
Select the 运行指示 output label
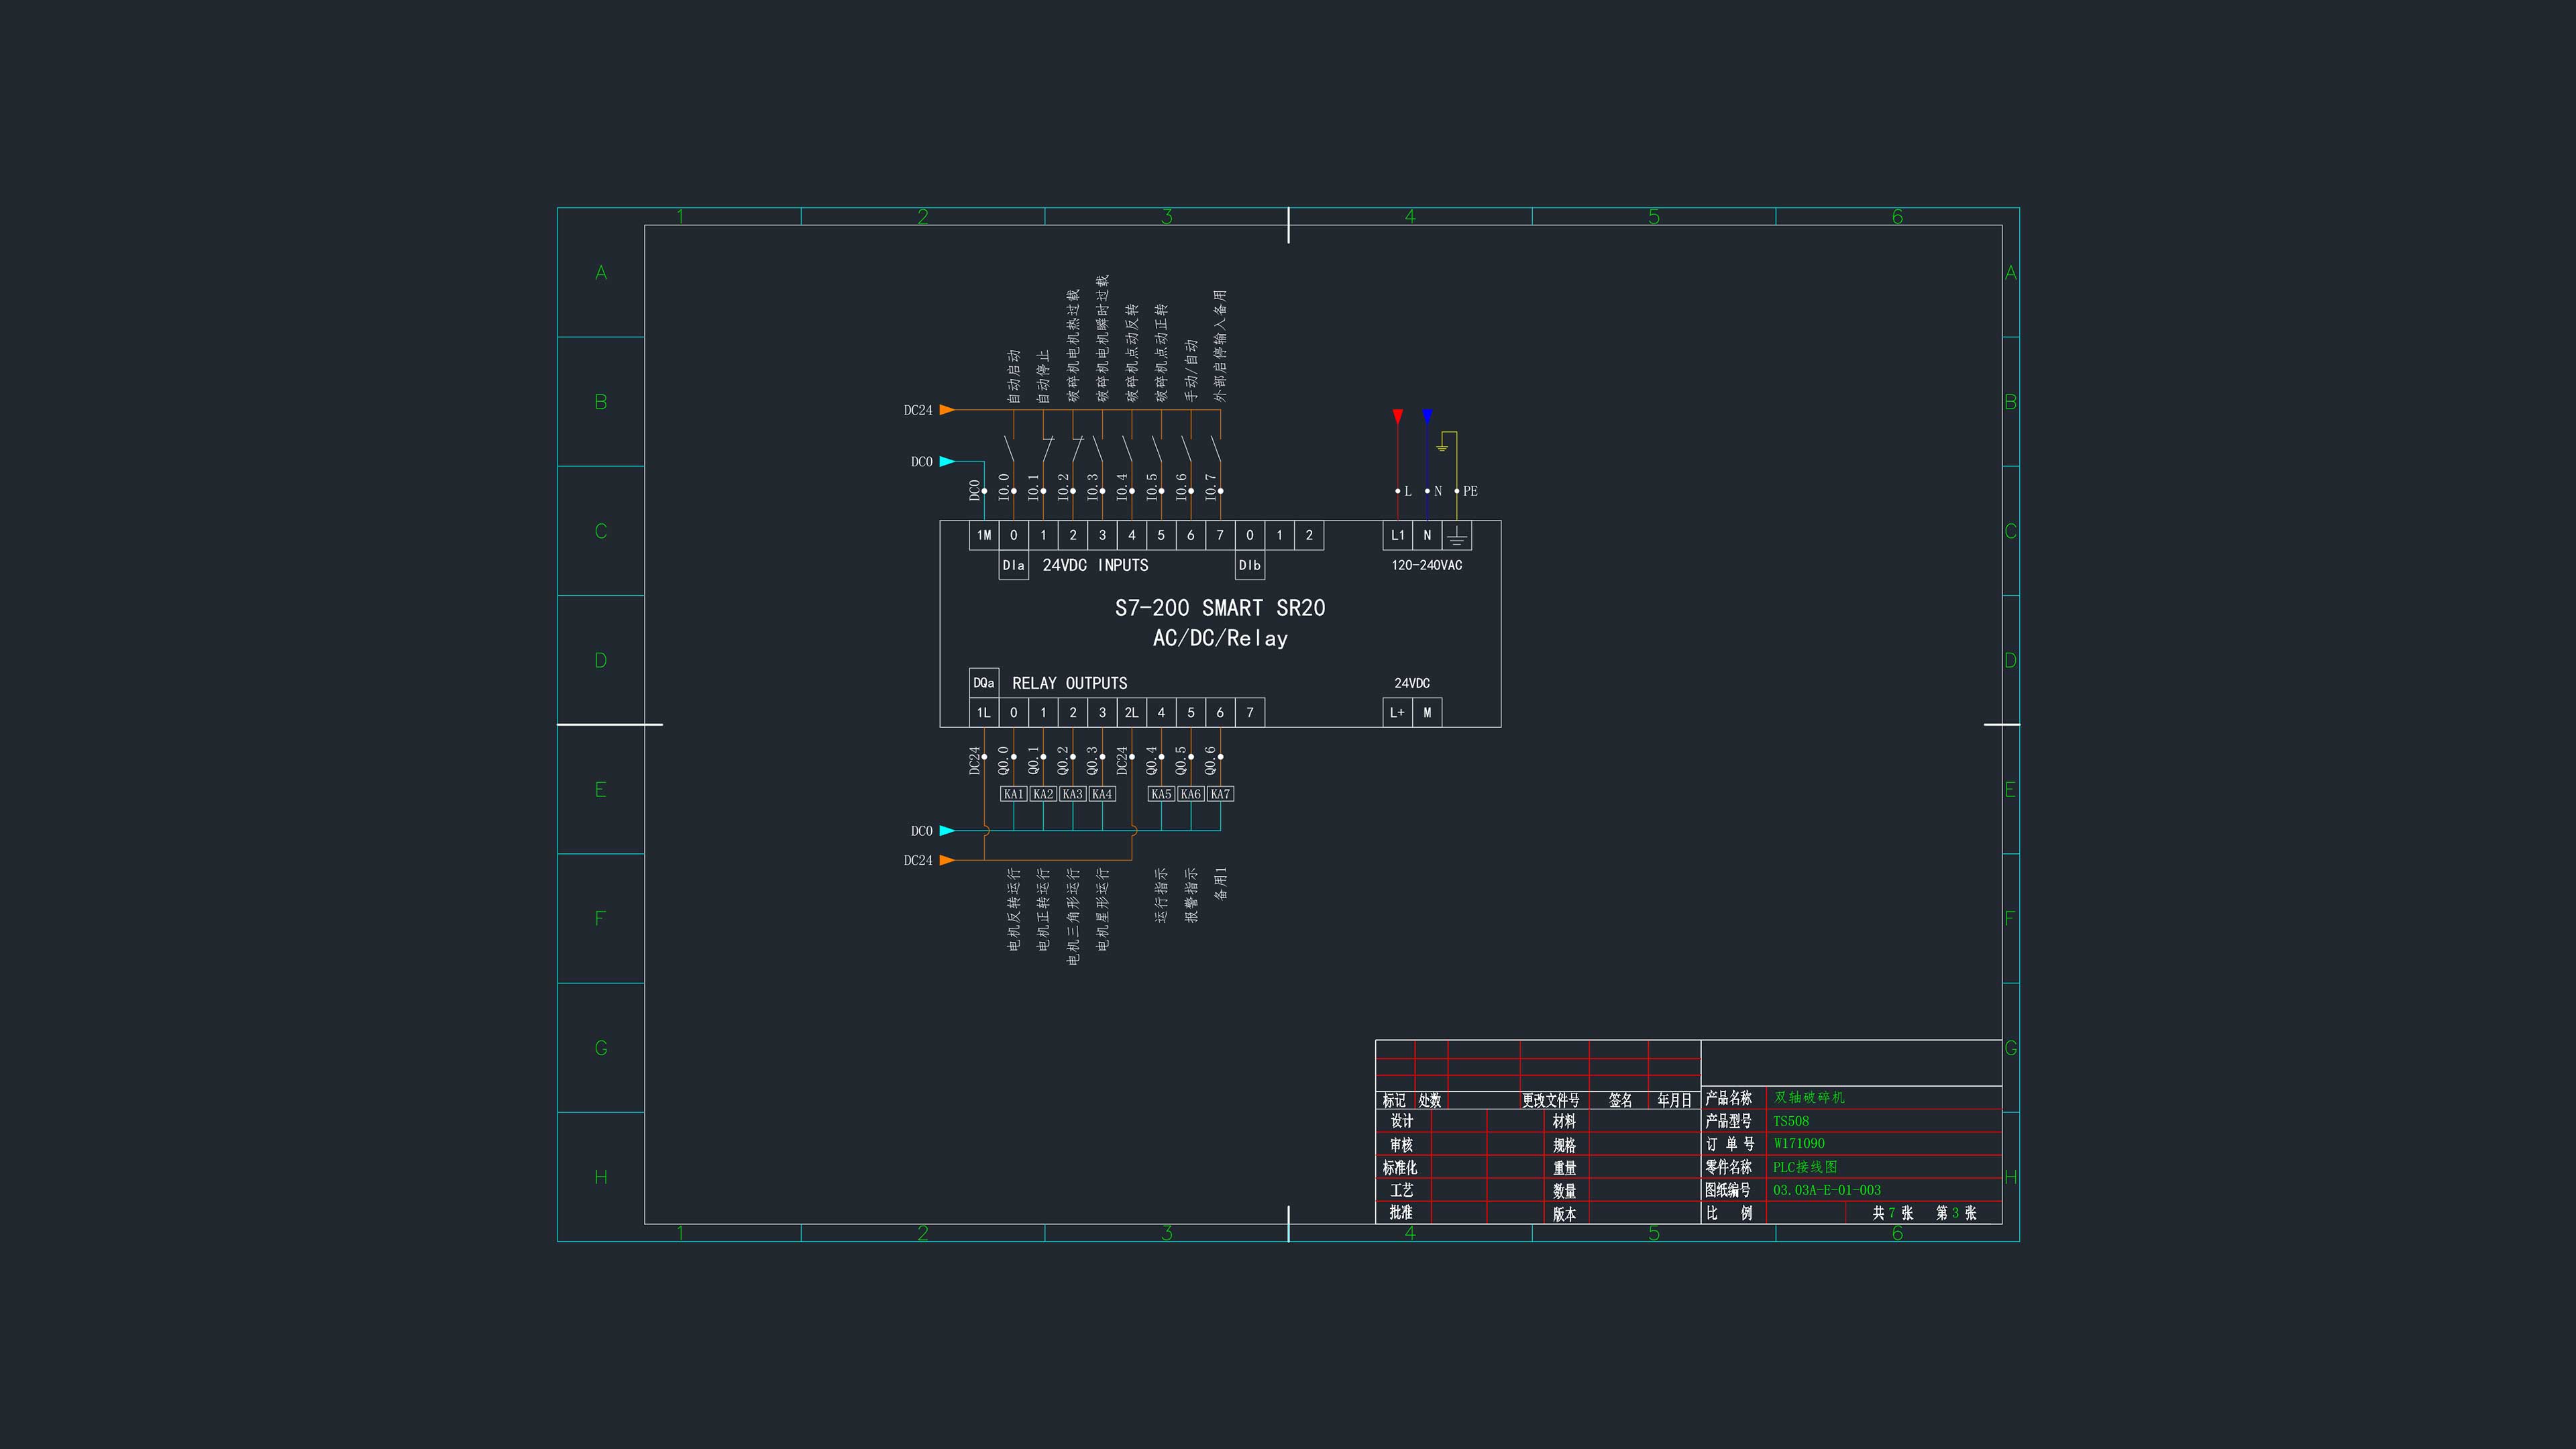1161,895
